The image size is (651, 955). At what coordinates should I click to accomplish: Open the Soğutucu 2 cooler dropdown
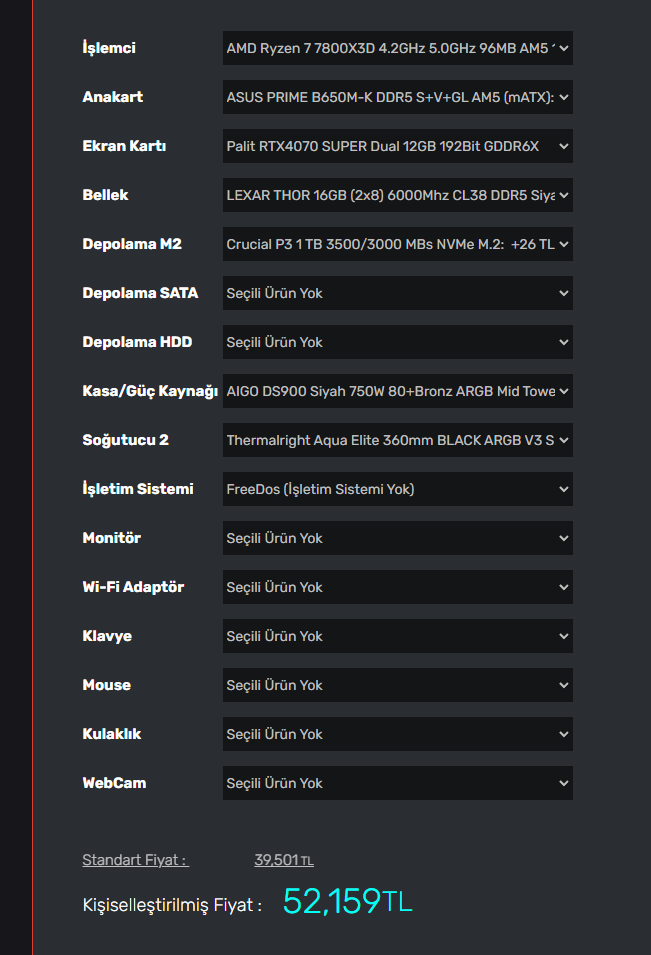click(x=397, y=440)
